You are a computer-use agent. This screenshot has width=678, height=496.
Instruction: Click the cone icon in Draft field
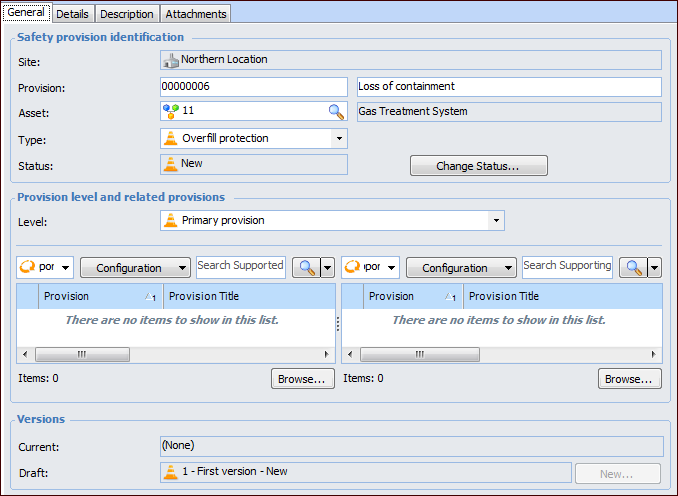(171, 472)
